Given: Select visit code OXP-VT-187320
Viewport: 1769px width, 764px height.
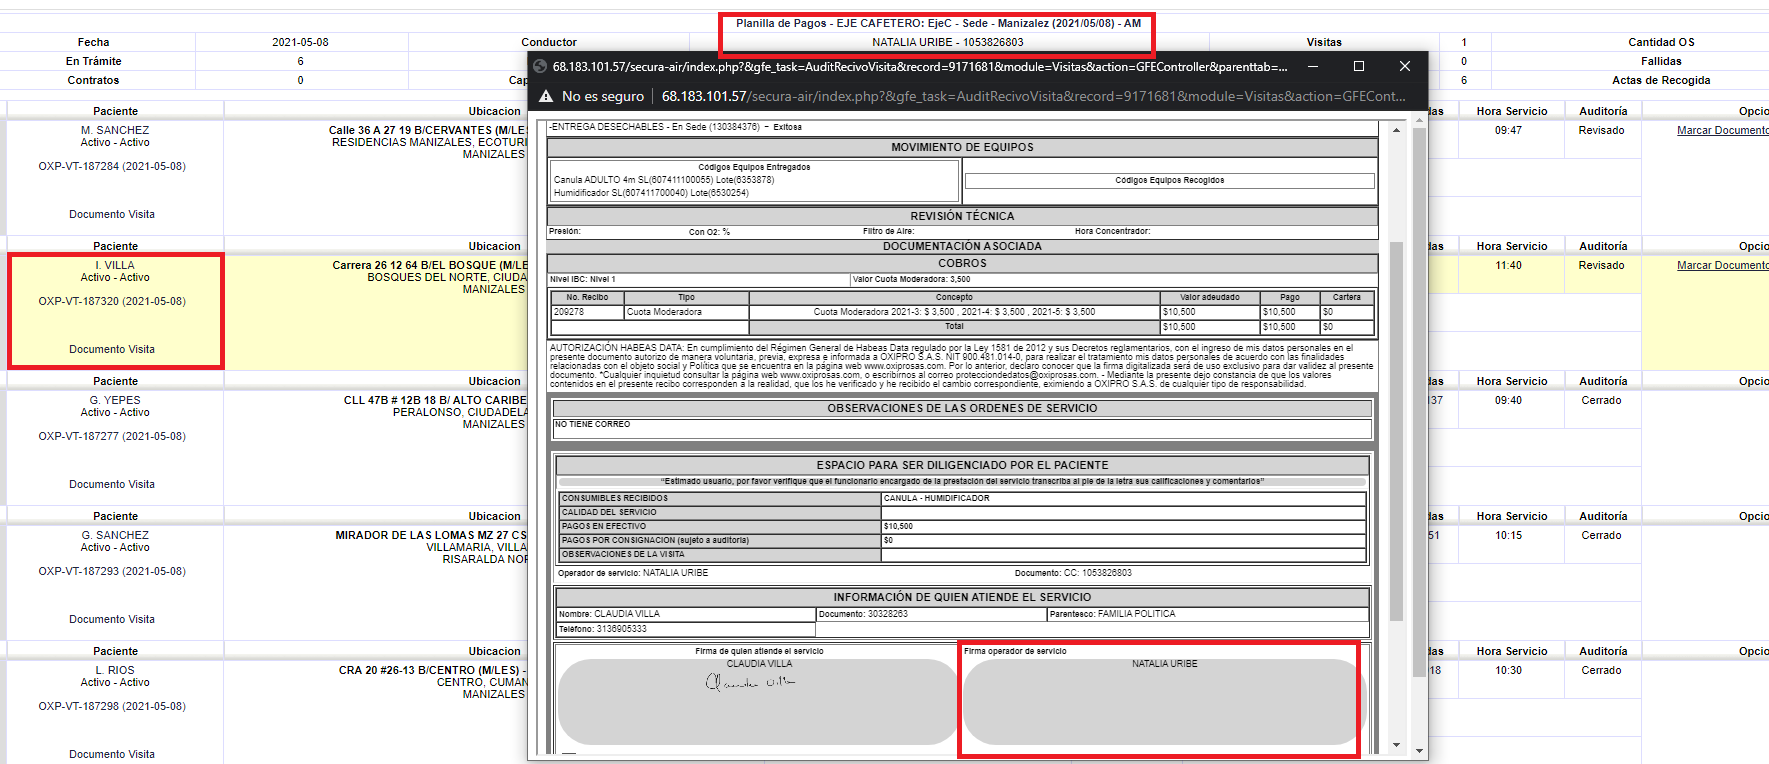Looking at the screenshot, I should (112, 301).
